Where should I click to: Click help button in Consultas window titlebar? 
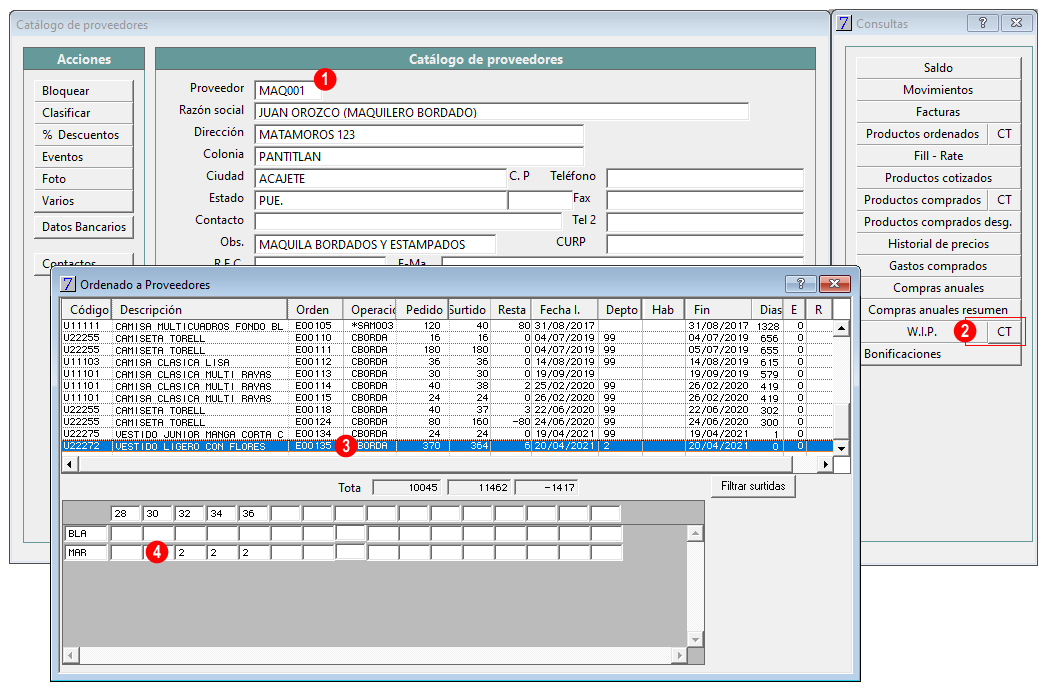click(982, 23)
